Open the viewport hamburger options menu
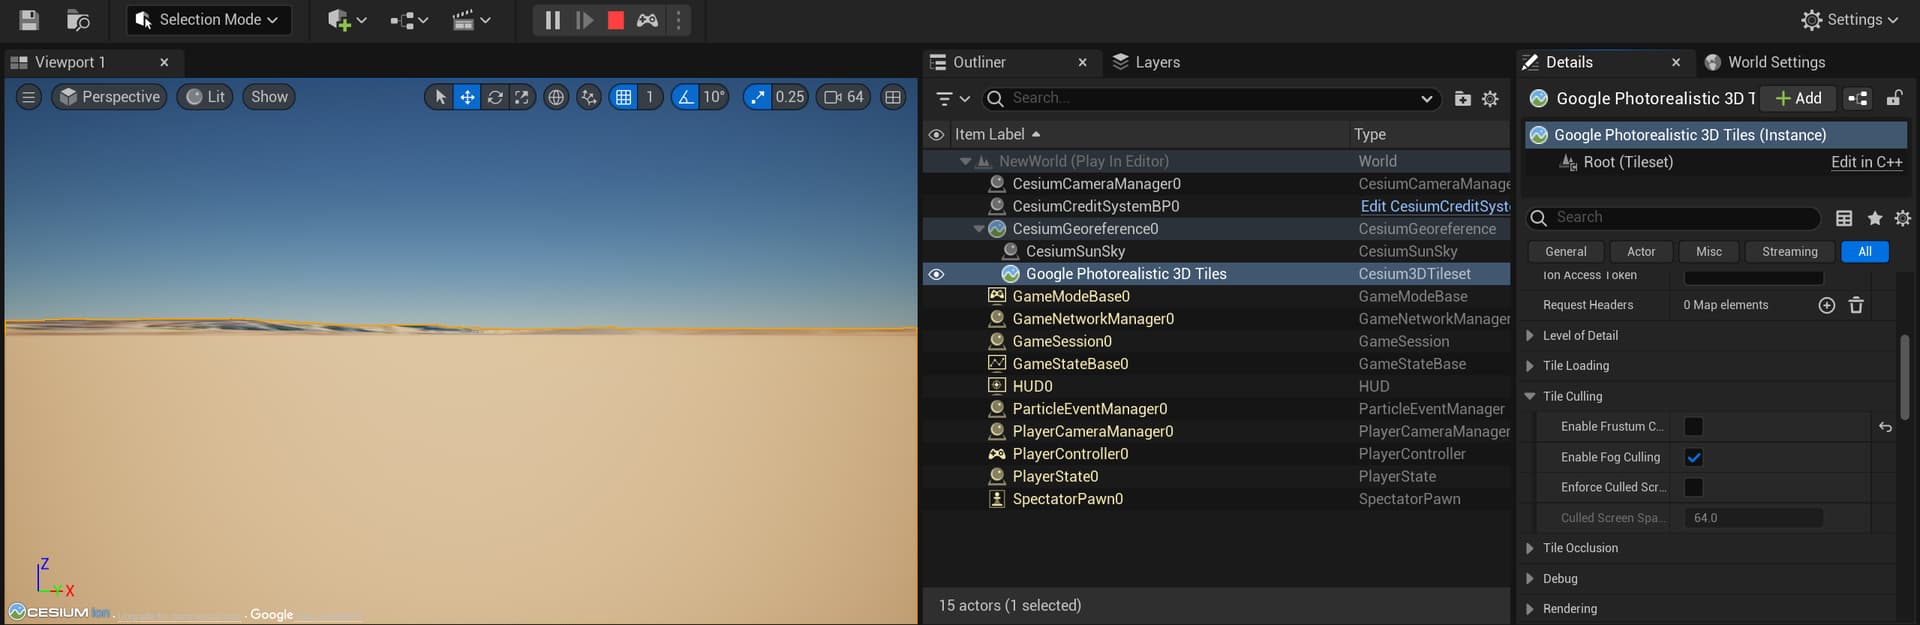This screenshot has width=1920, height=625. pyautogui.click(x=29, y=97)
